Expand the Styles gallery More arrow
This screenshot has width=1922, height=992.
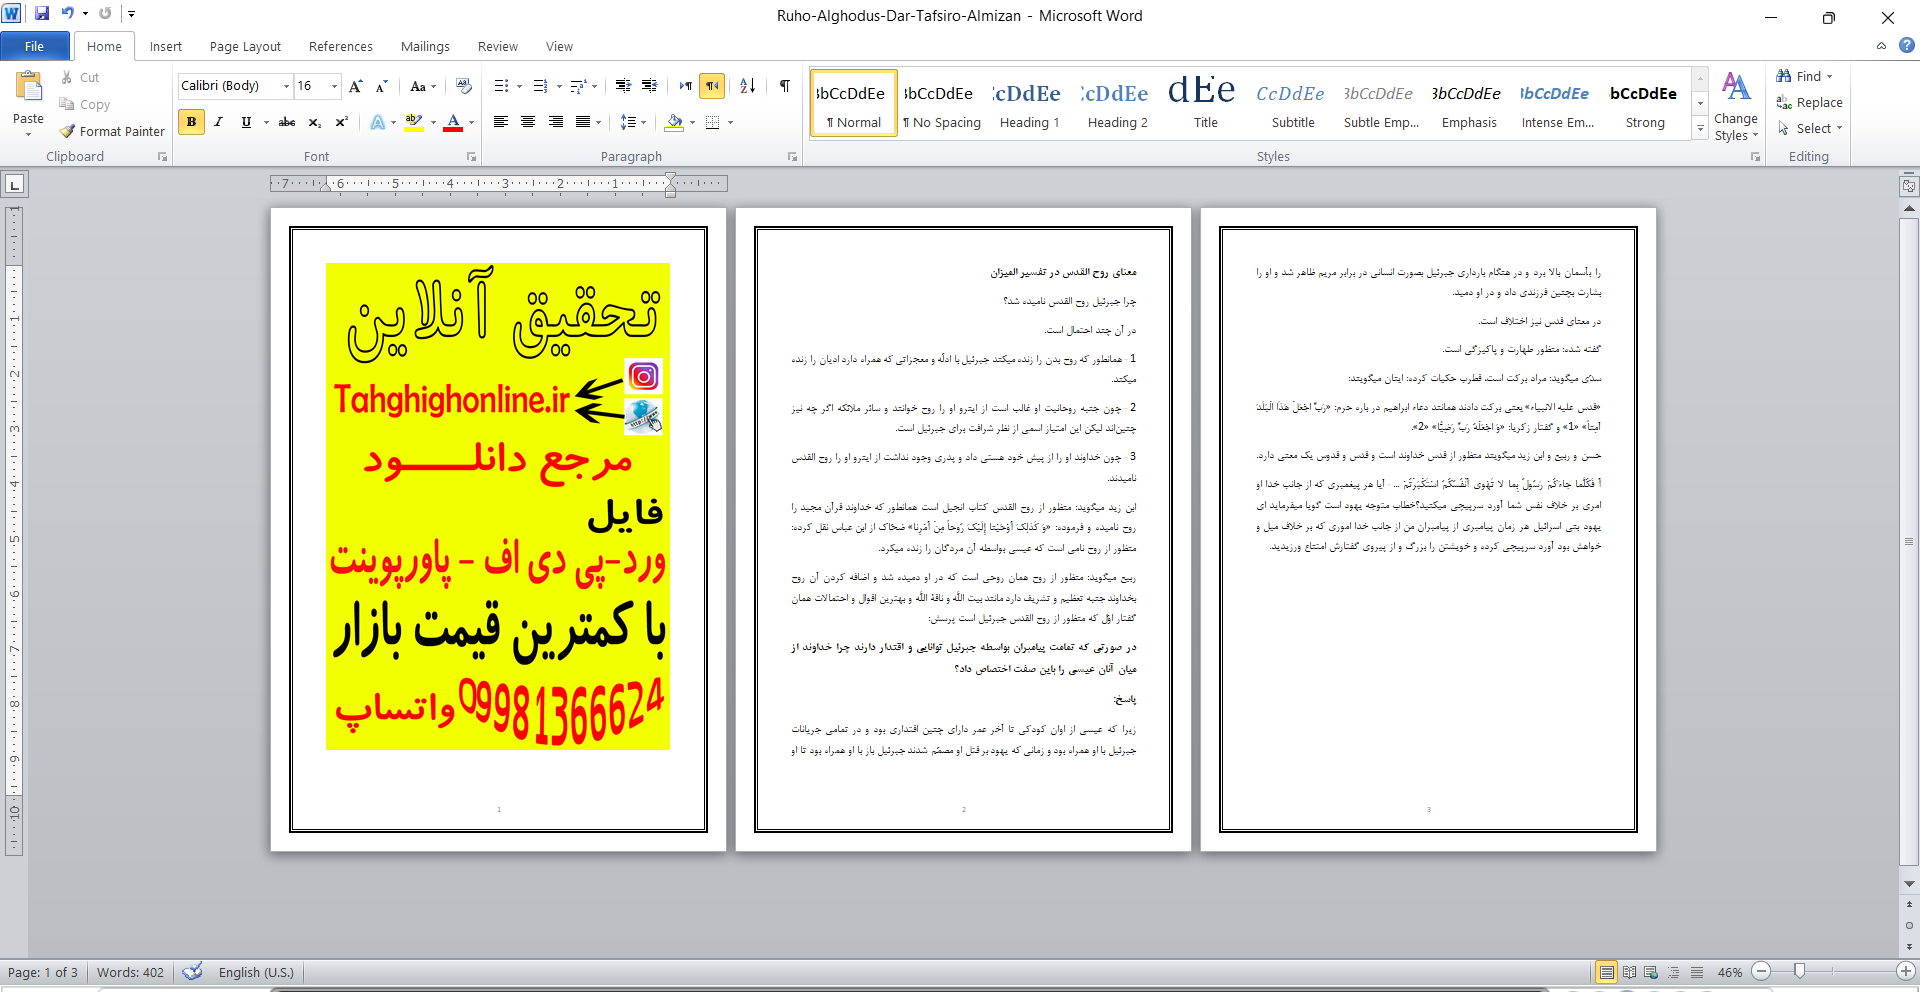tap(1700, 128)
